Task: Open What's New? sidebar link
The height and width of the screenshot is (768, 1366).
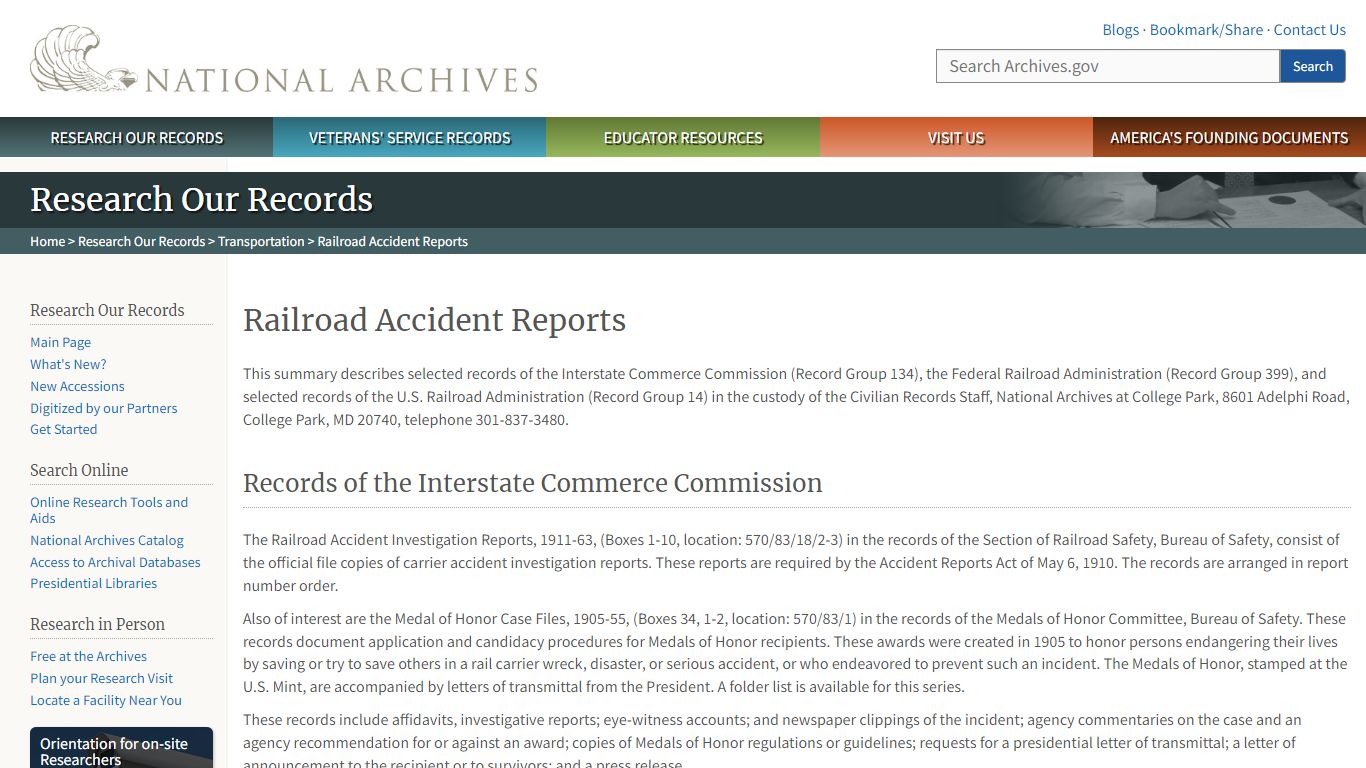Action: pos(68,364)
